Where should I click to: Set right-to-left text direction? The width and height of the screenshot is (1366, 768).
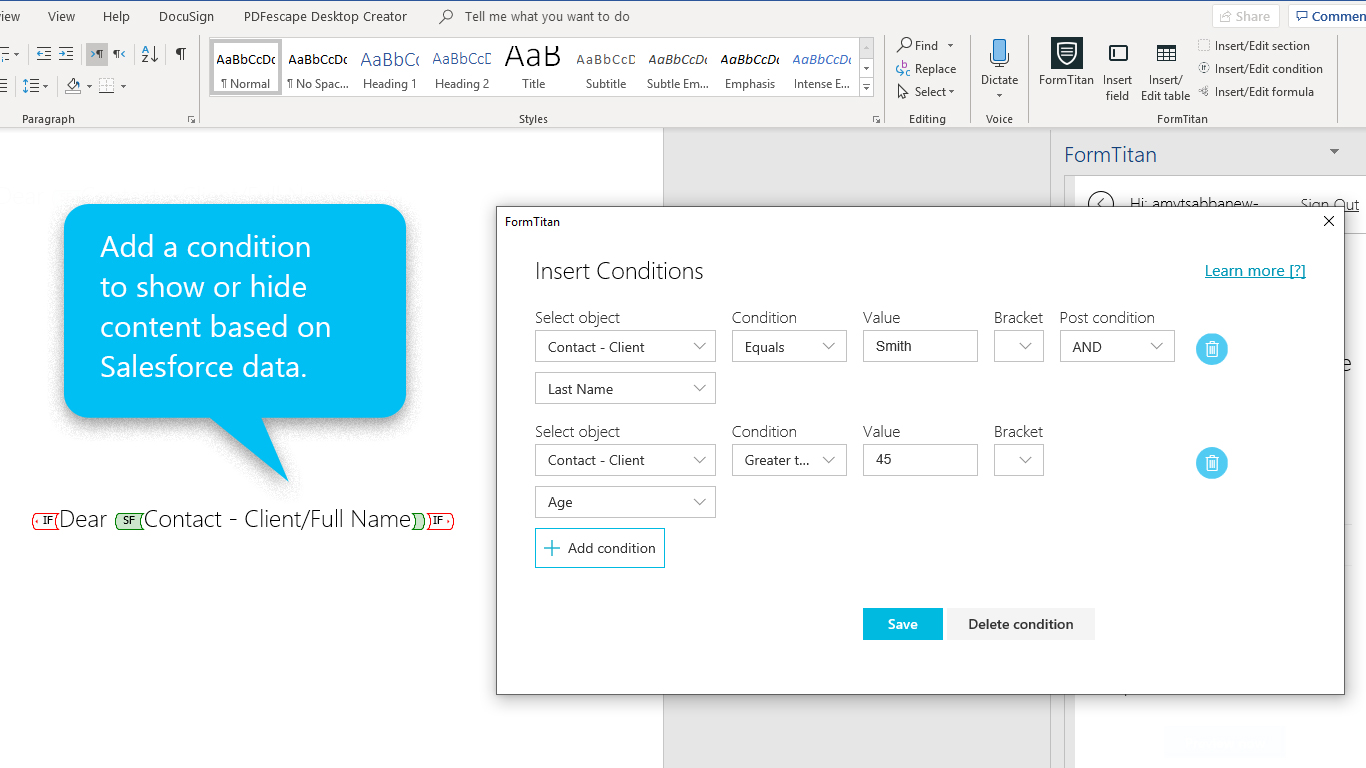[x=119, y=54]
